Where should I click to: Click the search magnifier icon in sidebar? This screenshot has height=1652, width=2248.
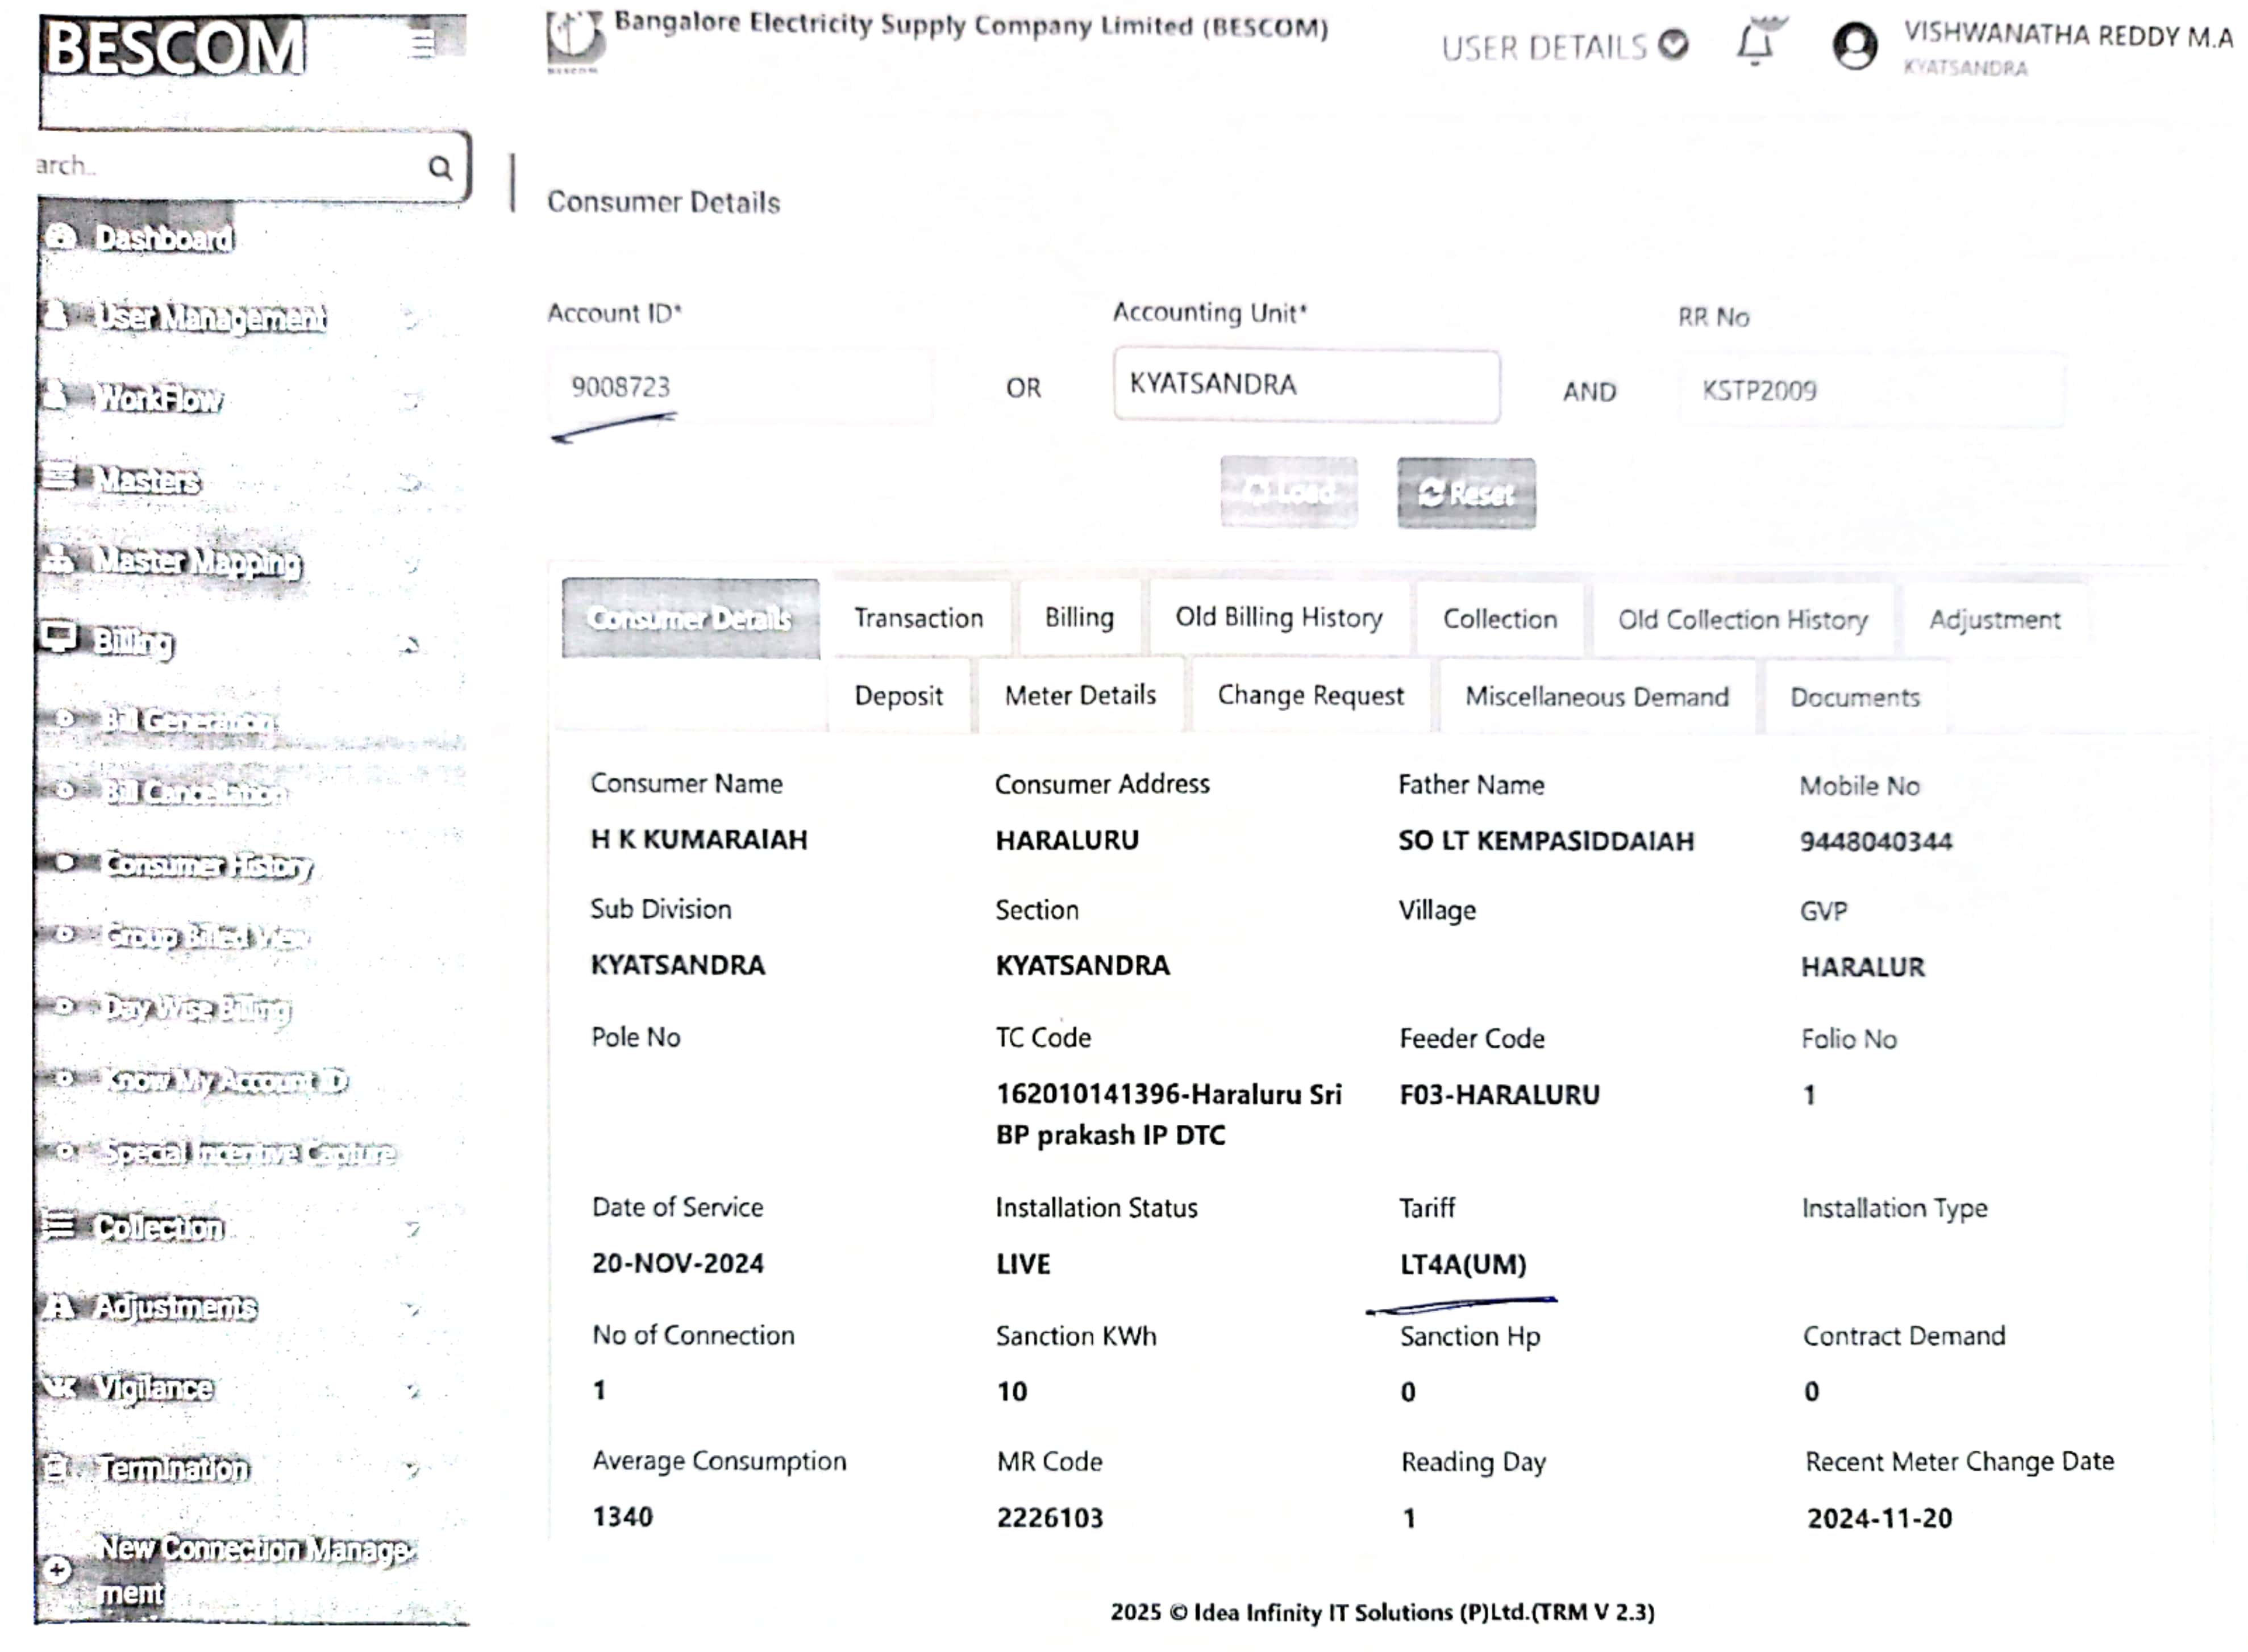(x=440, y=167)
